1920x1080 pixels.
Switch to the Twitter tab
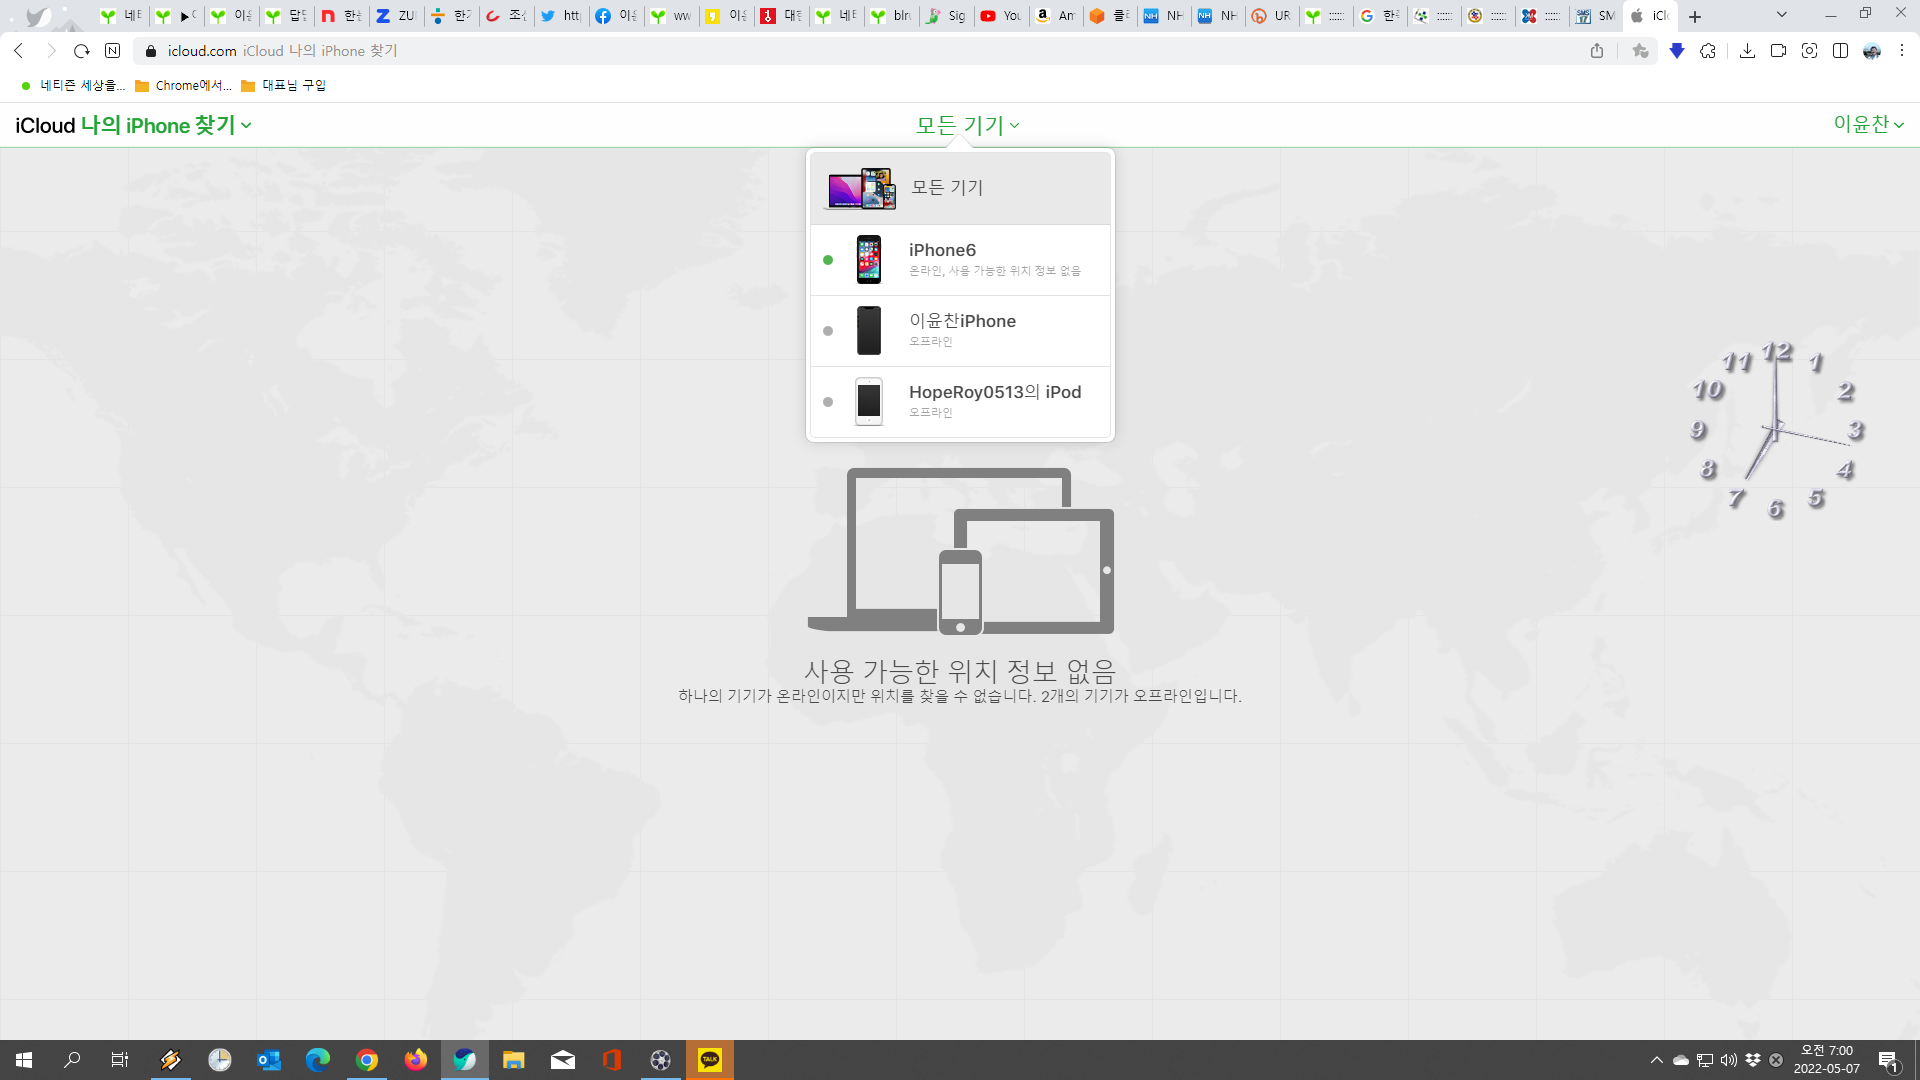560,16
